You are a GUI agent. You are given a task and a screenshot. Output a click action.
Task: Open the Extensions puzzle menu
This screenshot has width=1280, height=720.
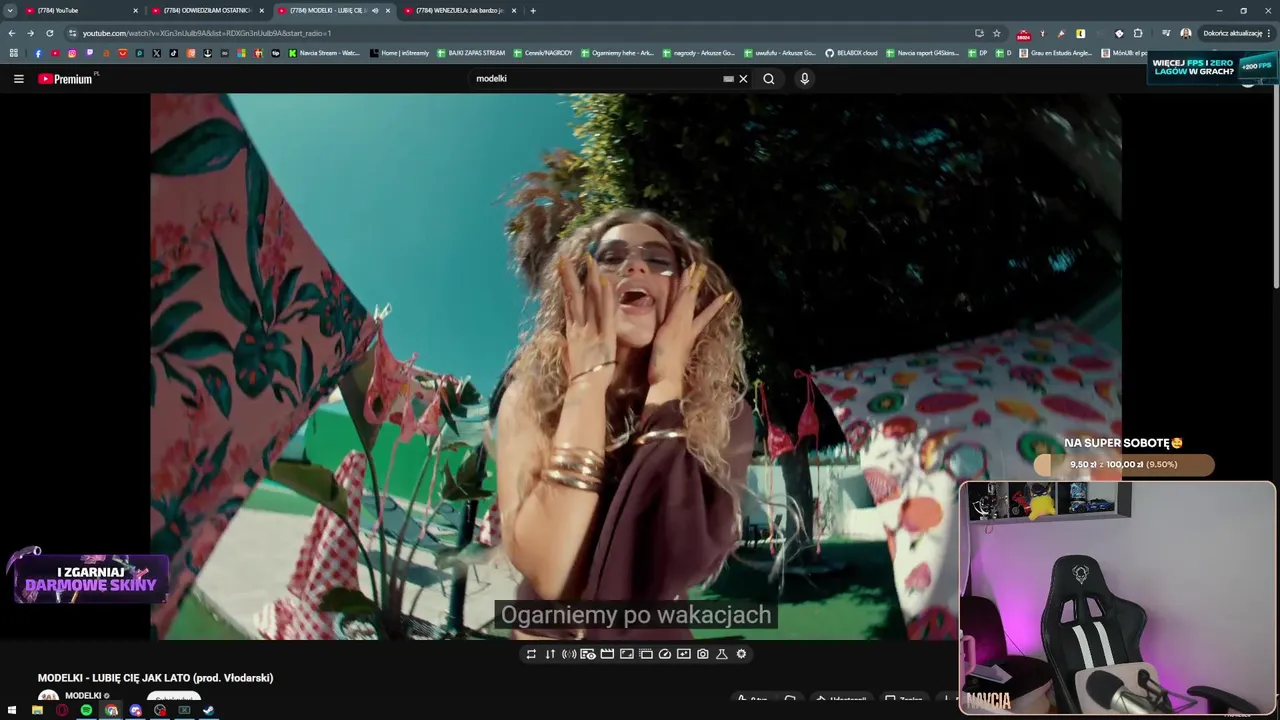coord(1138,33)
